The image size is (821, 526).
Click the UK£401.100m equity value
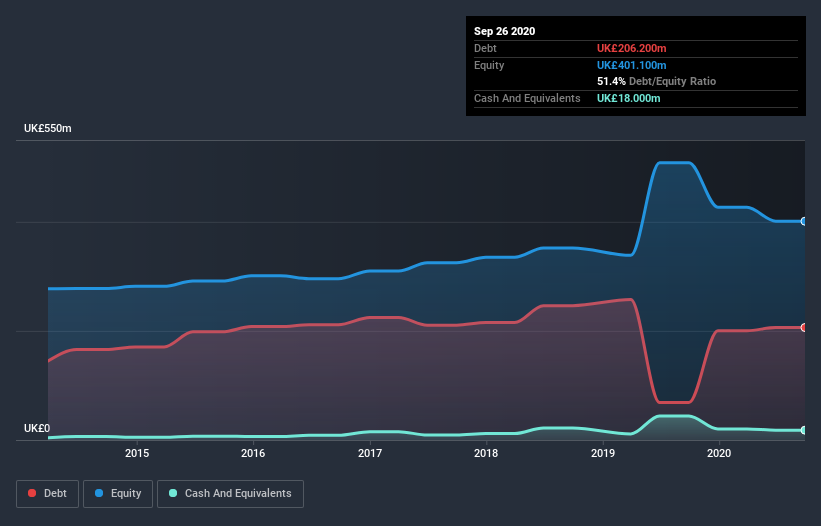(x=631, y=65)
